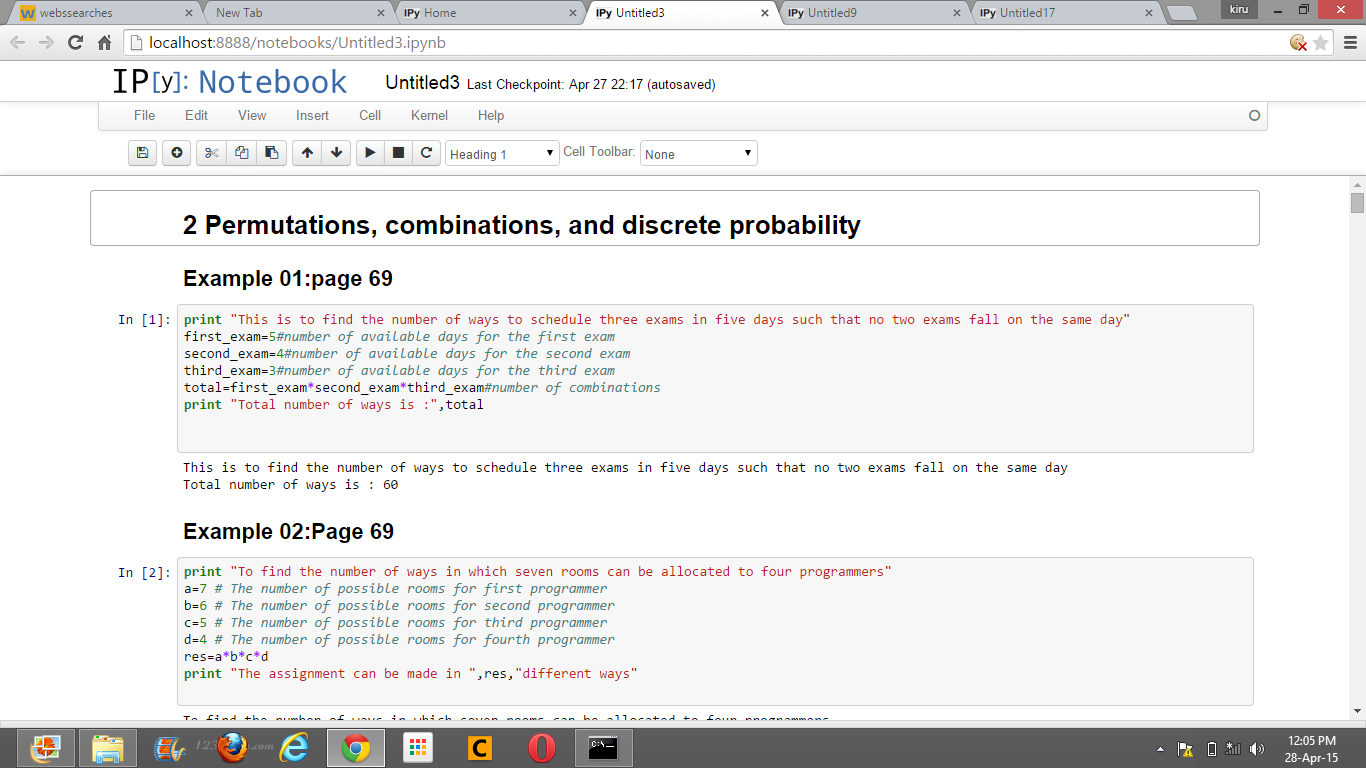Bookmark this page with star icon
The height and width of the screenshot is (768, 1366).
pos(1321,42)
